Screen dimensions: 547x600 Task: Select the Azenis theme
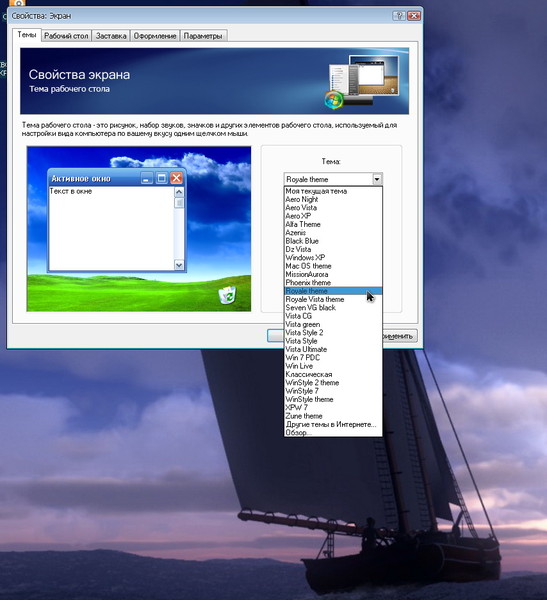[x=333, y=233]
